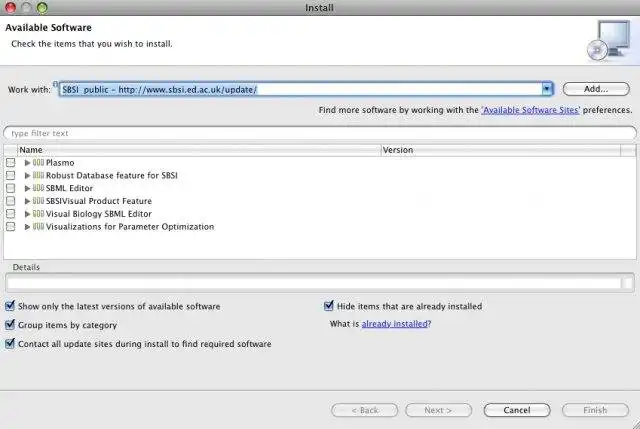Expand Visual Biology SBML Editor node

(27, 214)
